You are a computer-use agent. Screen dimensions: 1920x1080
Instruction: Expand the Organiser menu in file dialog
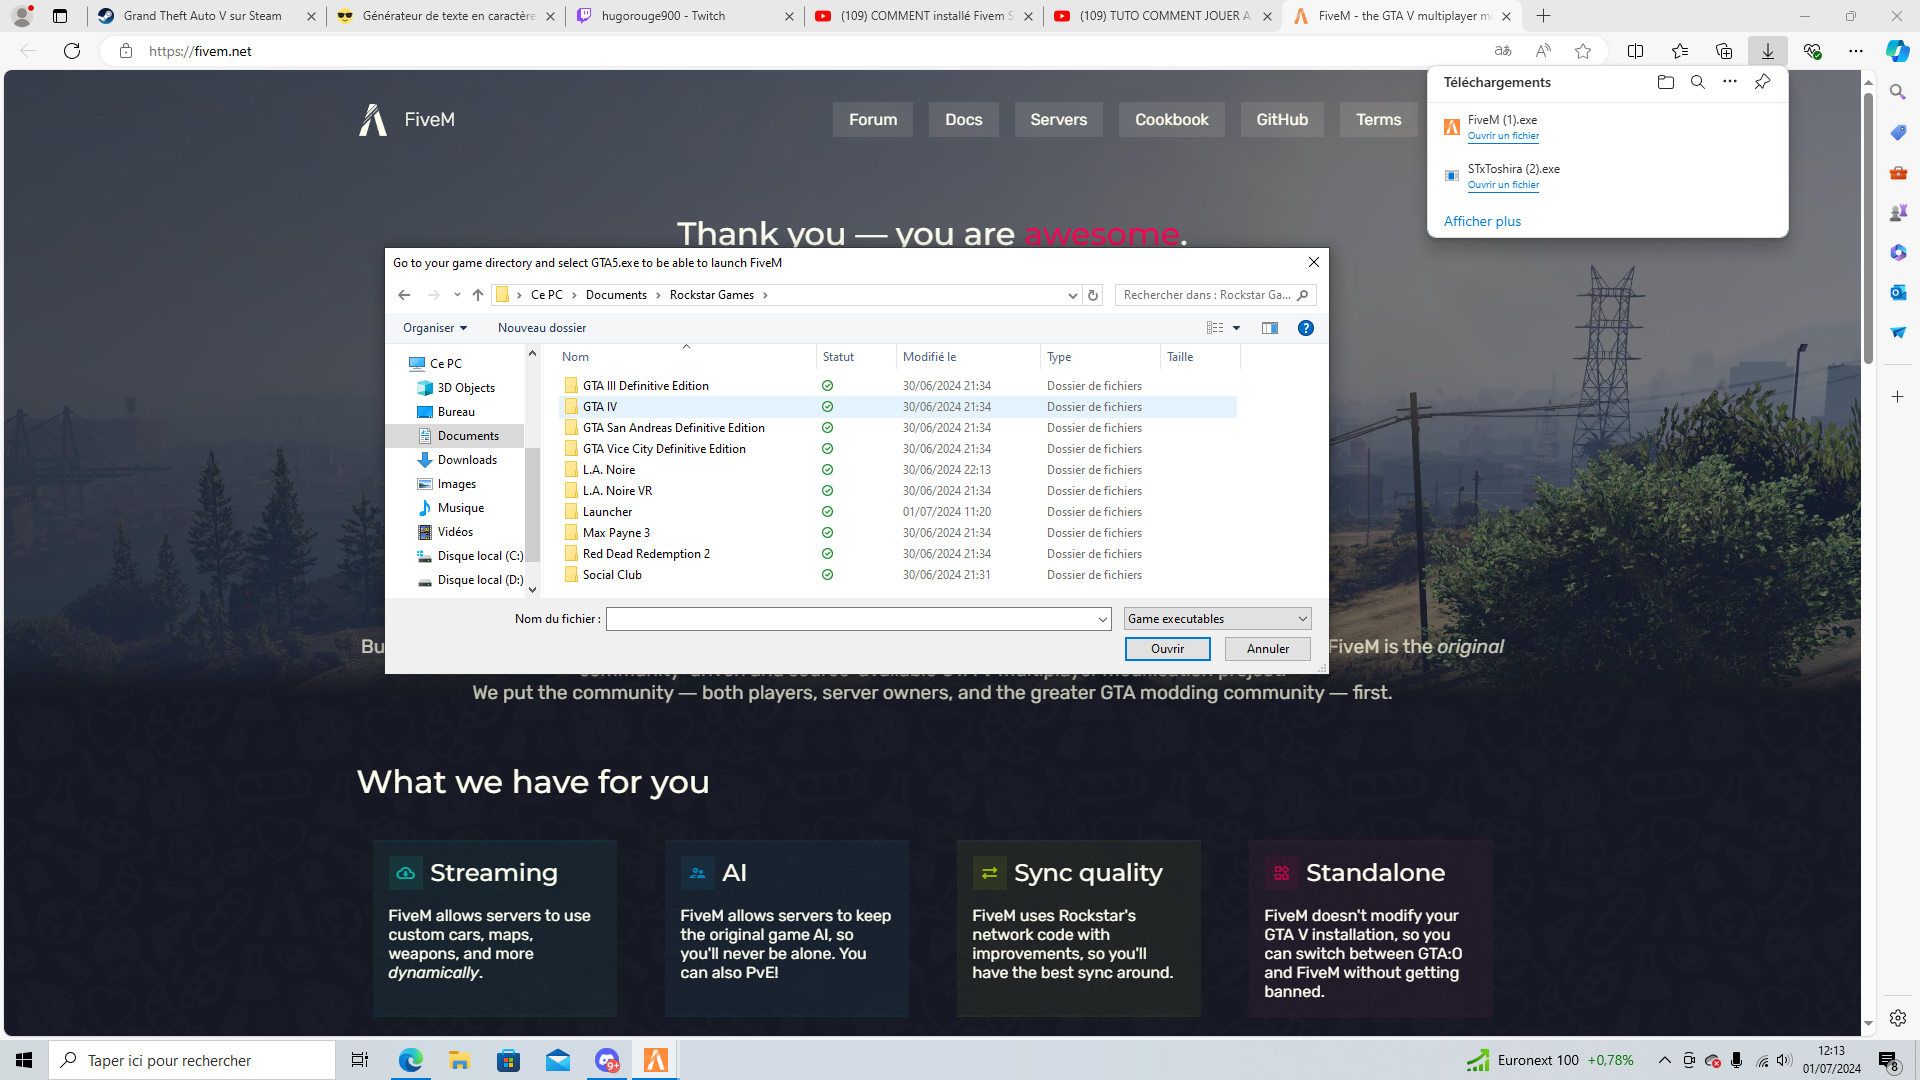[435, 328]
